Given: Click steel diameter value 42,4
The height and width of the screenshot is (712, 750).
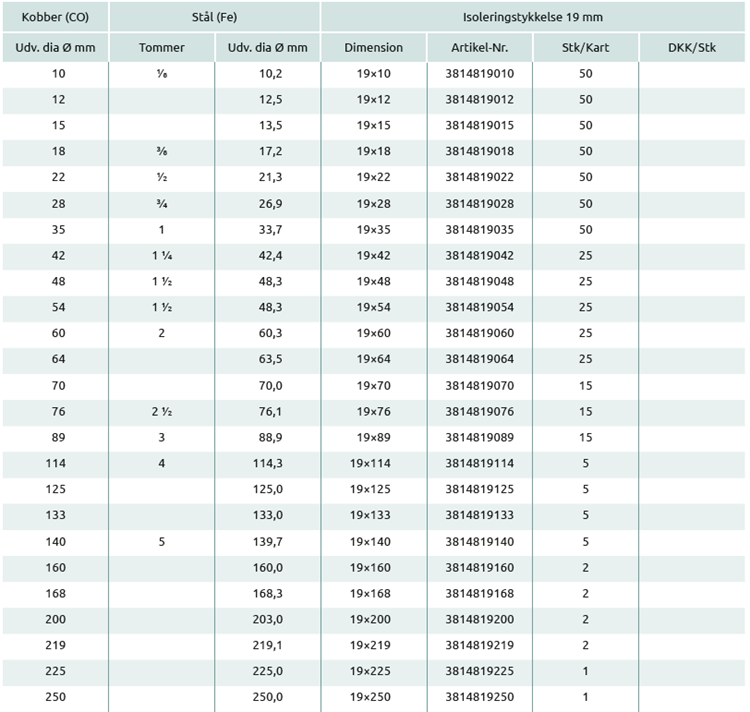Looking at the screenshot, I should [271, 255].
